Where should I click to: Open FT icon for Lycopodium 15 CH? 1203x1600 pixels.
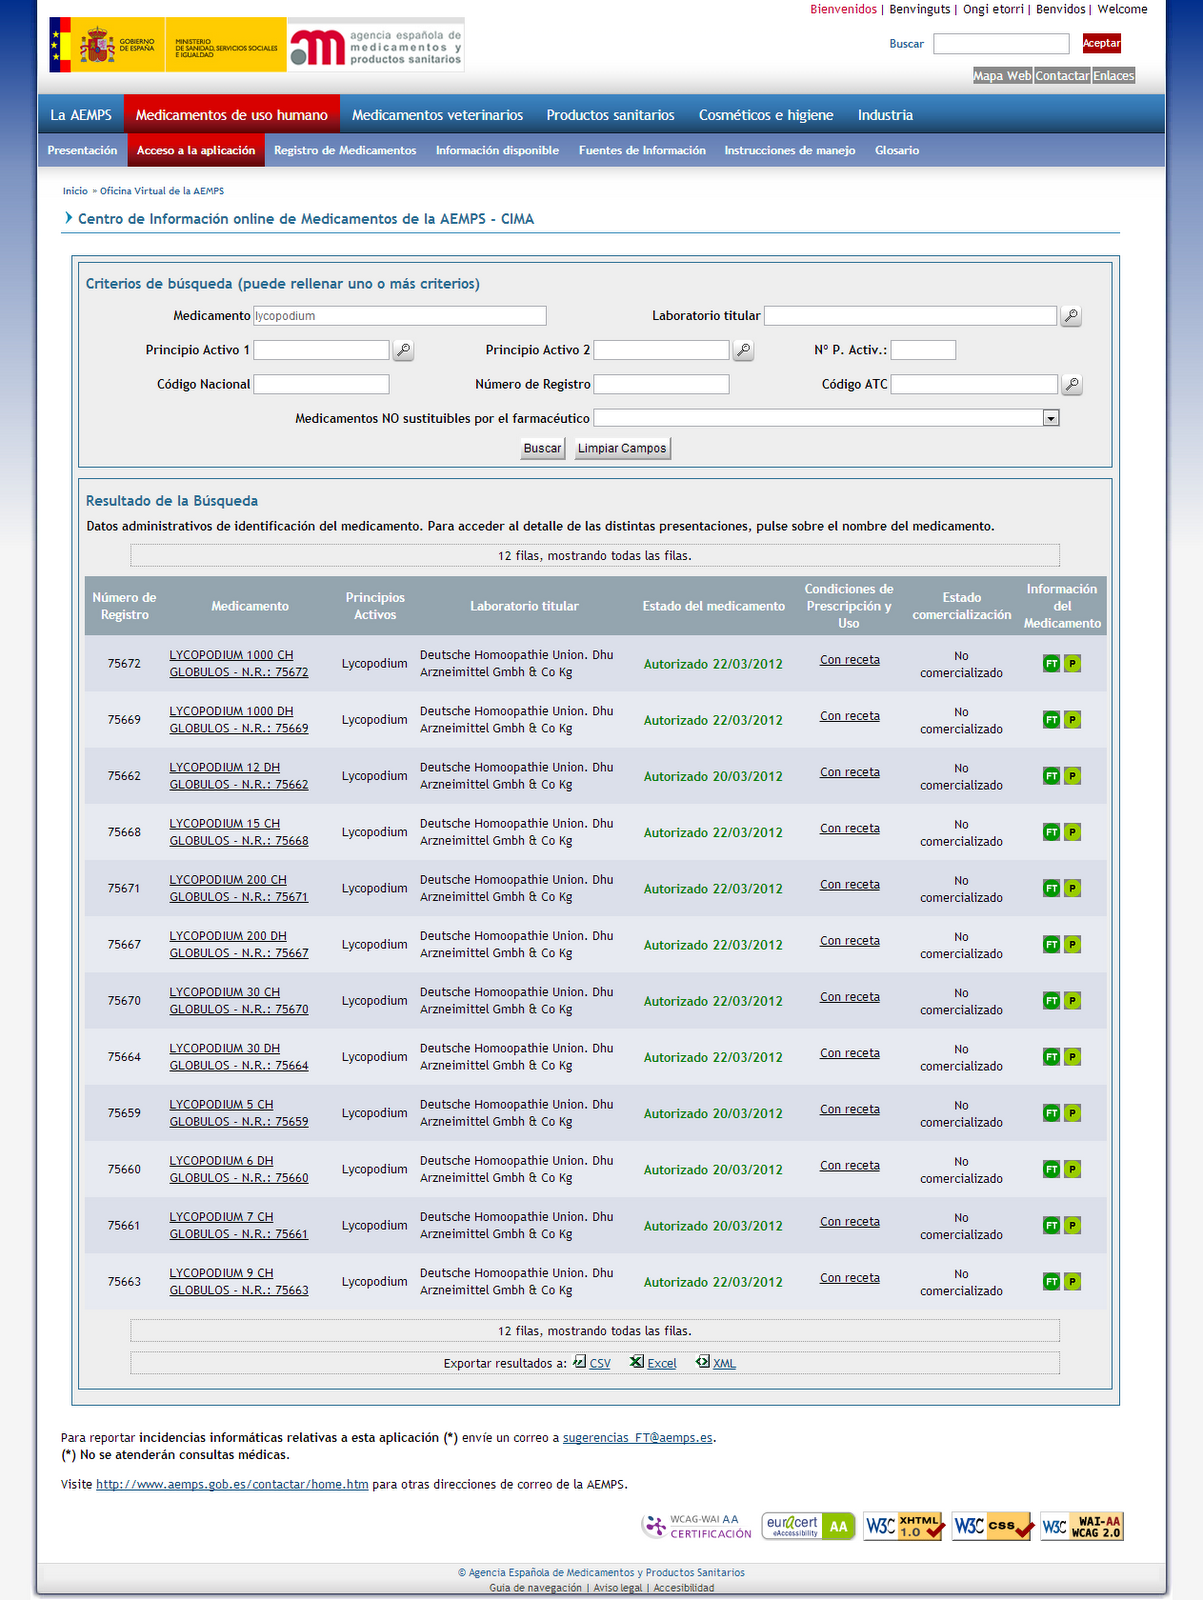pos(1051,832)
